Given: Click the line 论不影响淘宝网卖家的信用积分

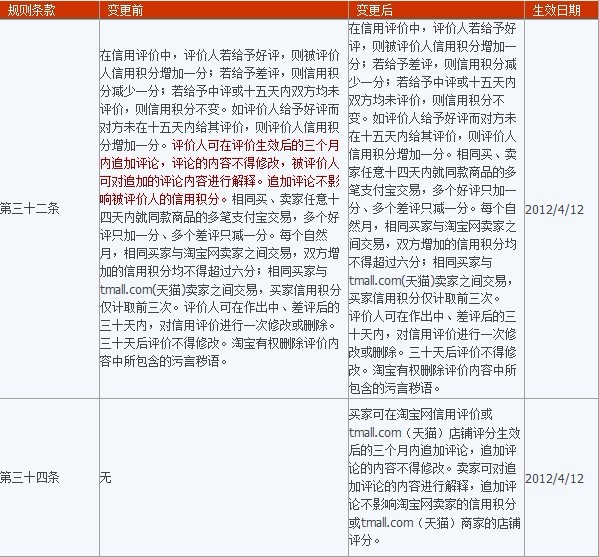Looking at the screenshot, I should [x=432, y=504].
